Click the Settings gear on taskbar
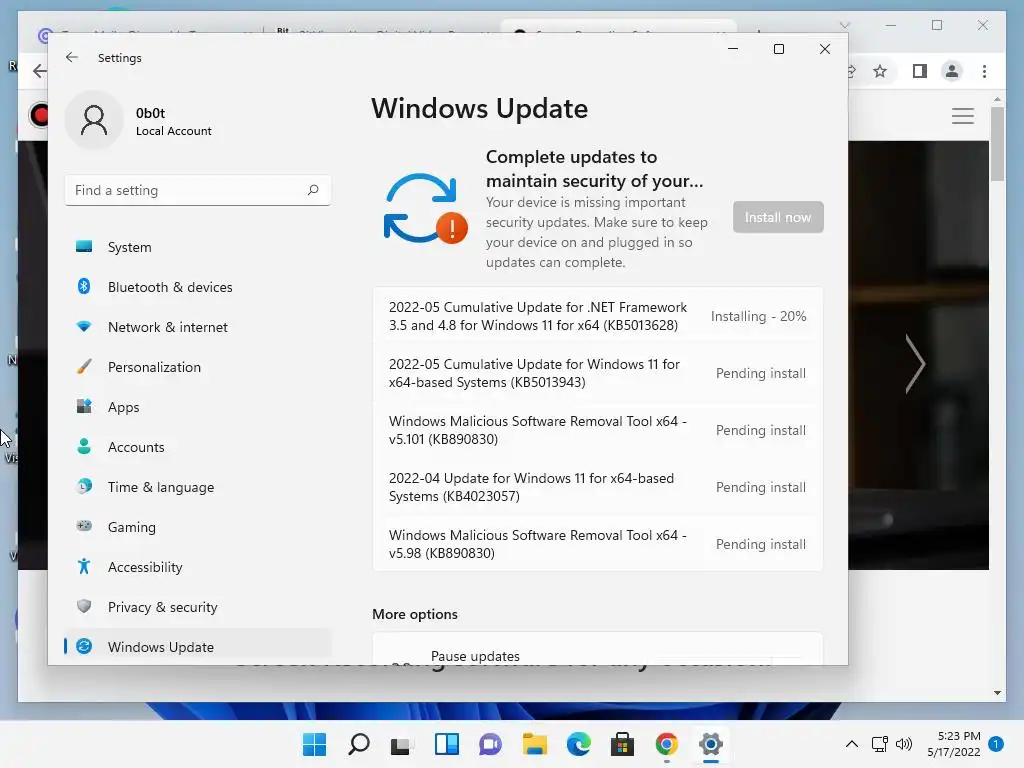This screenshot has height=768, width=1024. [711, 744]
